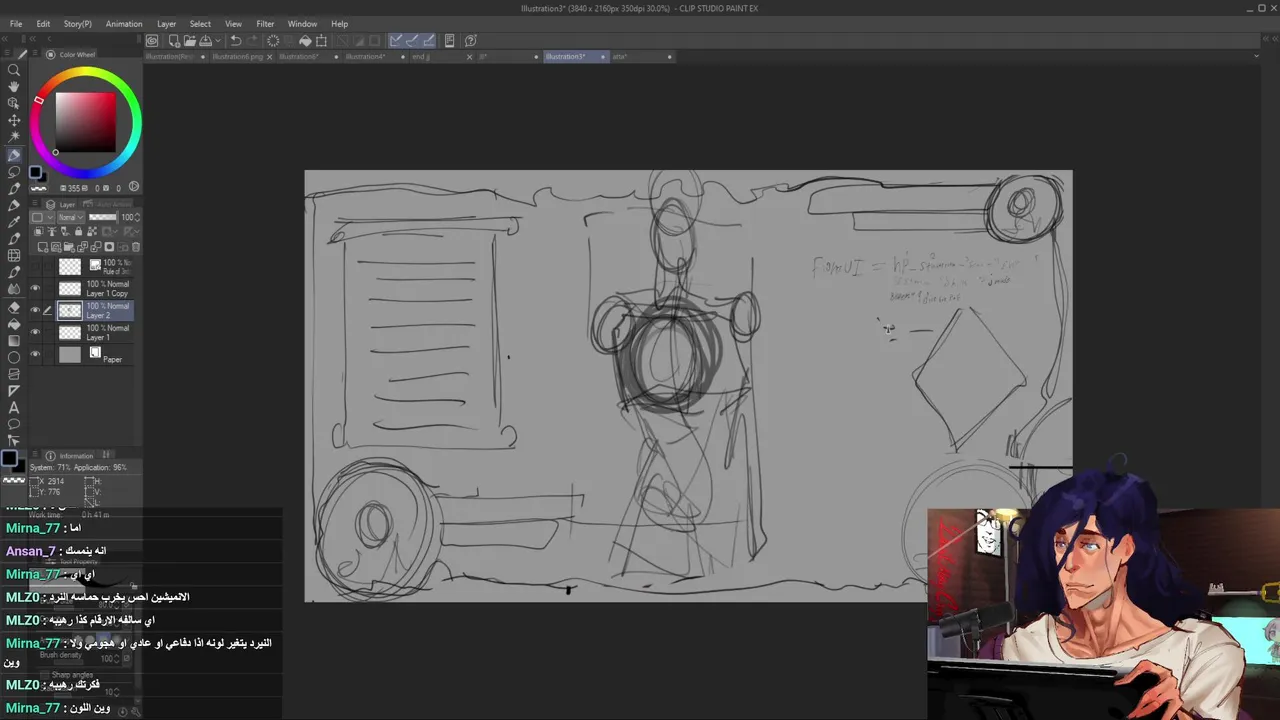Adjust the layer opacity slider
1280x720 pixels.
(103, 217)
